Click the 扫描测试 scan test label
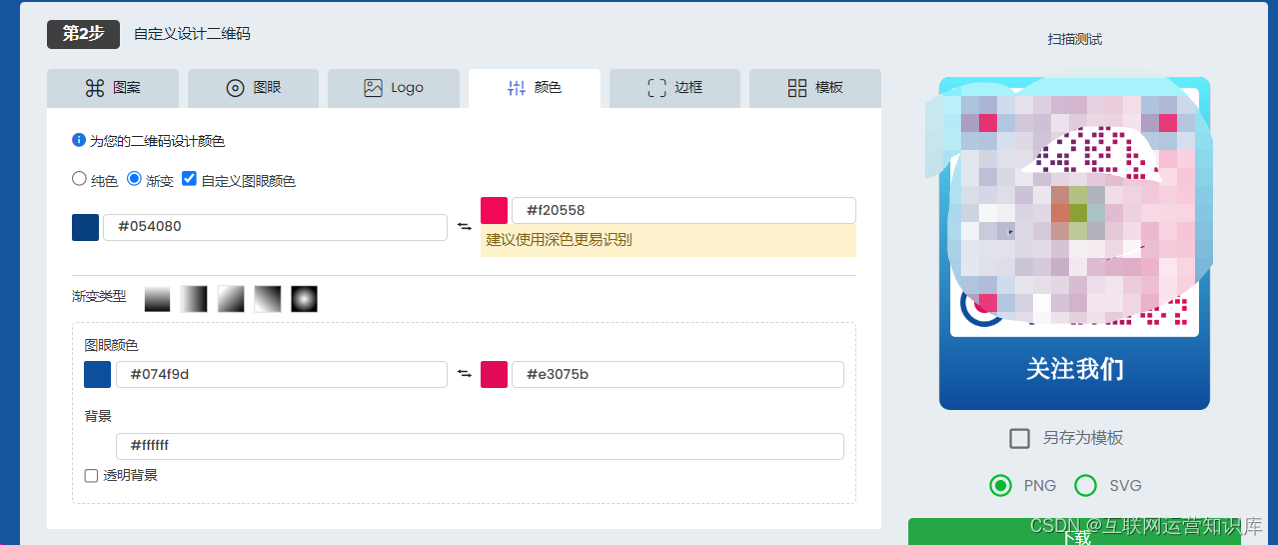The width and height of the screenshot is (1278, 545). coord(1075,39)
